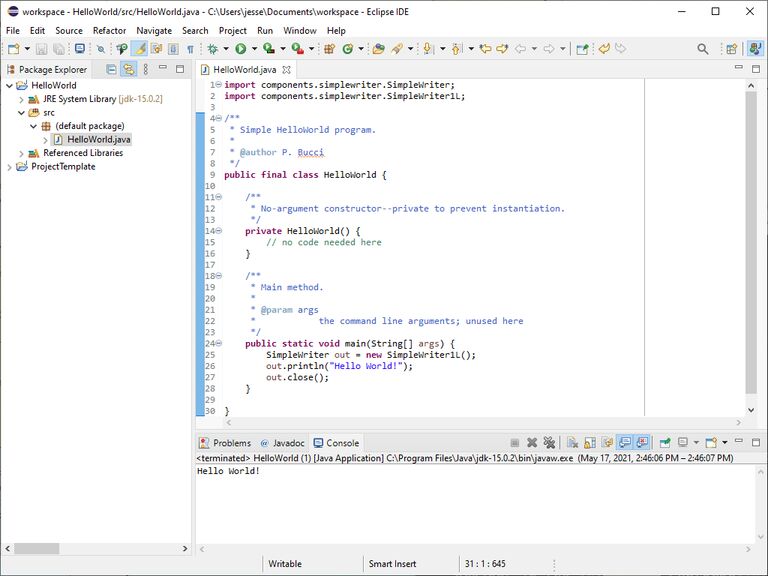Open the Run button dropdown arrow

coord(254,48)
